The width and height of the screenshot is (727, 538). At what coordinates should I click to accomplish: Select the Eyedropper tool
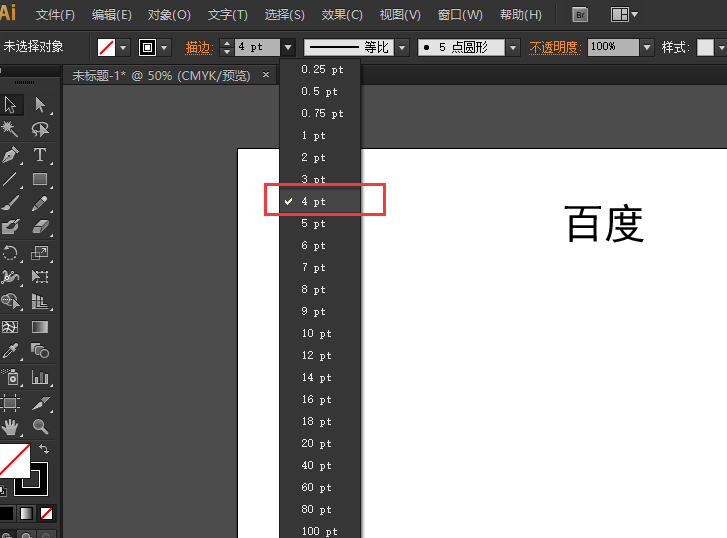click(10, 351)
